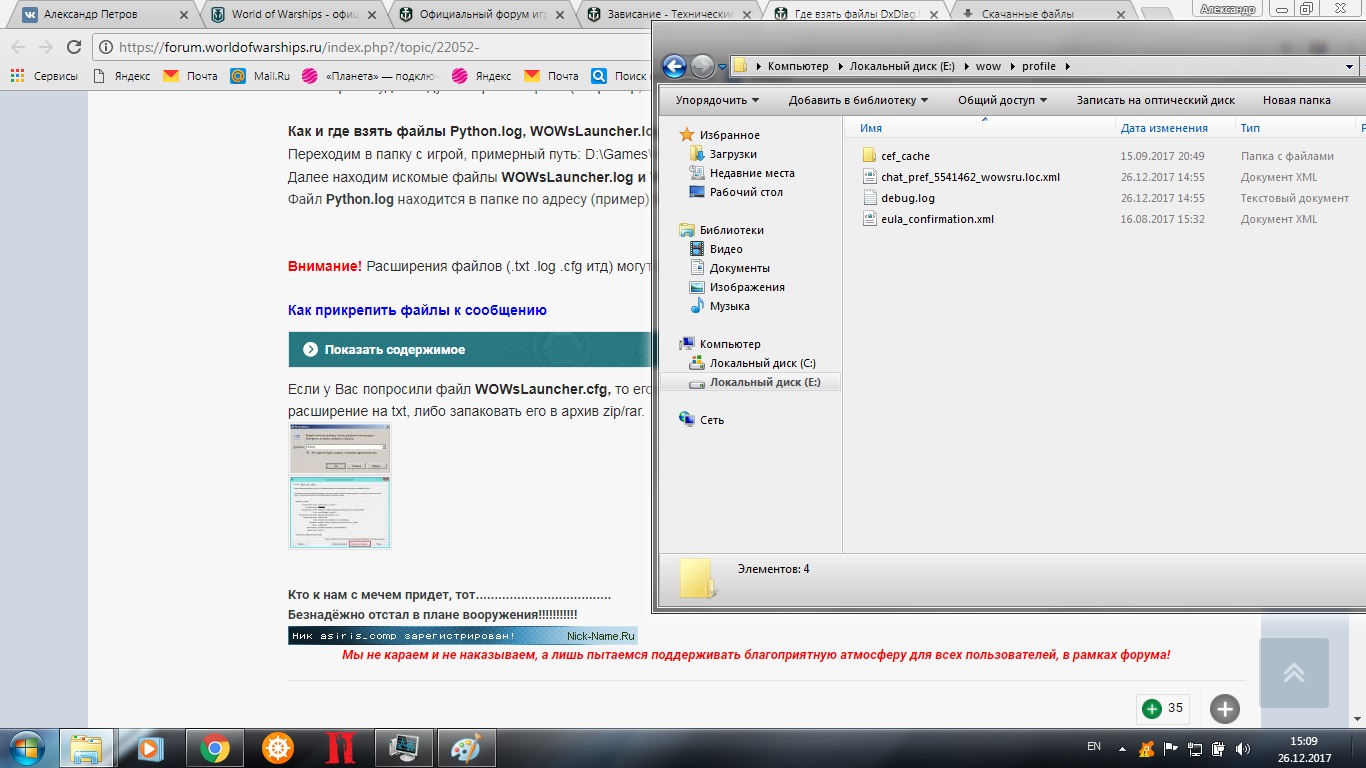Open World of Warships taskbar icon
Viewport: 1366px width, 768px height.
click(278, 748)
